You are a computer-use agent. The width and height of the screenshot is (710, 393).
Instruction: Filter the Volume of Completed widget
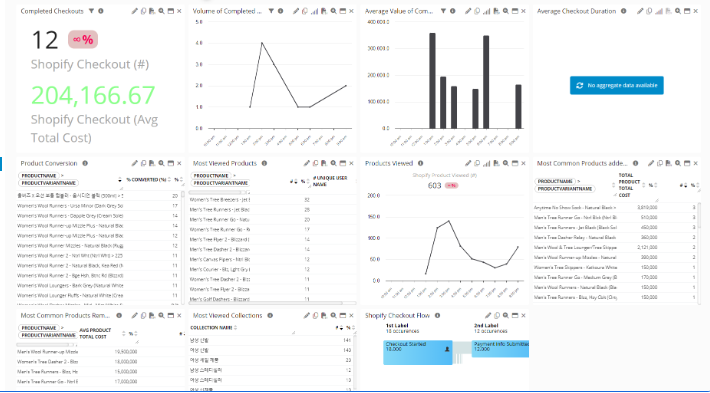point(271,11)
